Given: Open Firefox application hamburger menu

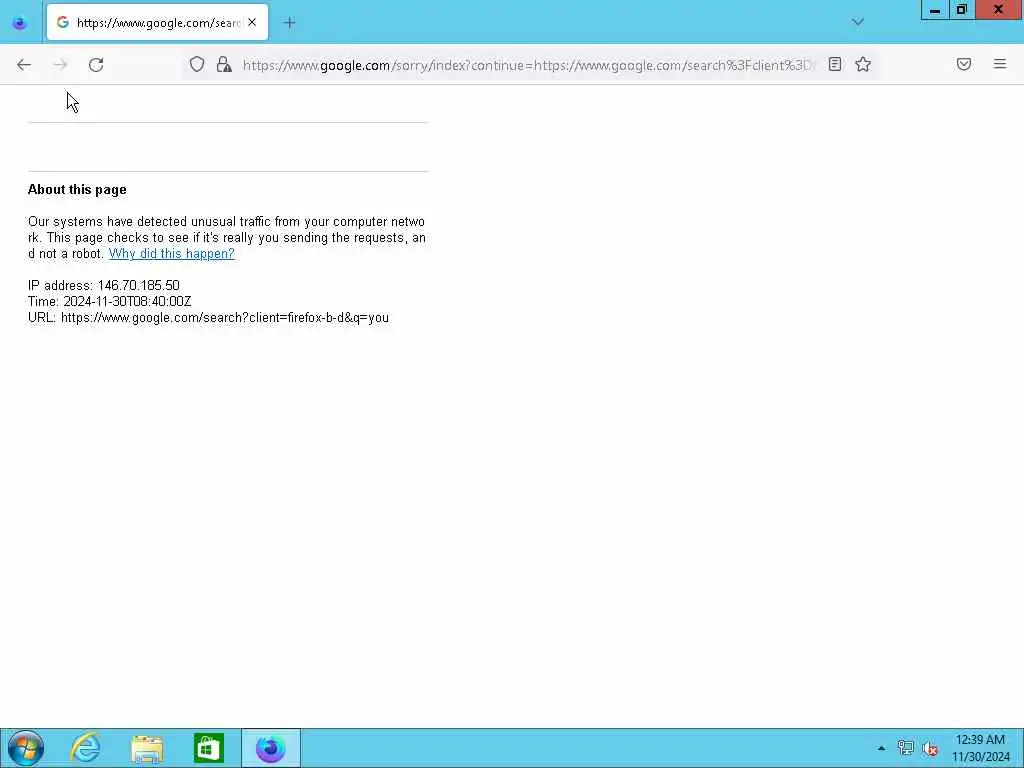Looking at the screenshot, I should click(999, 64).
